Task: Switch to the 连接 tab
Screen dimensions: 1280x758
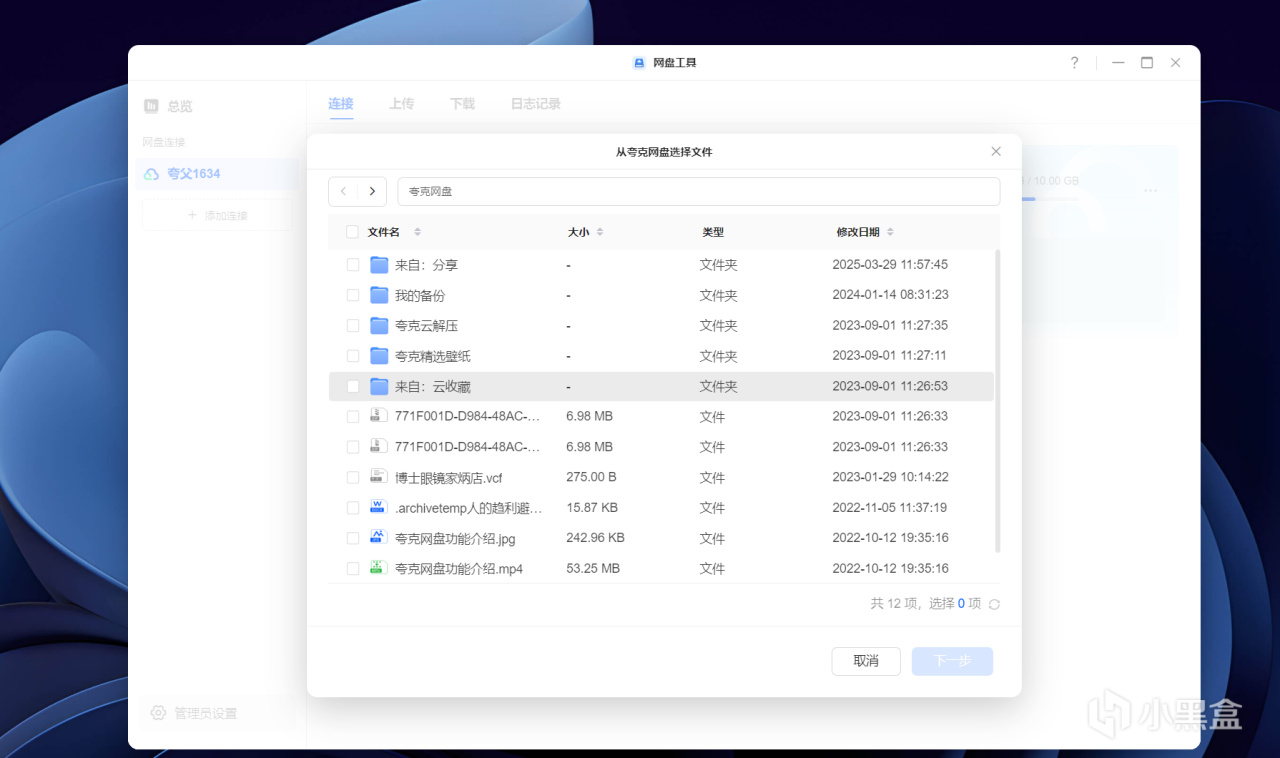Action: pos(341,104)
